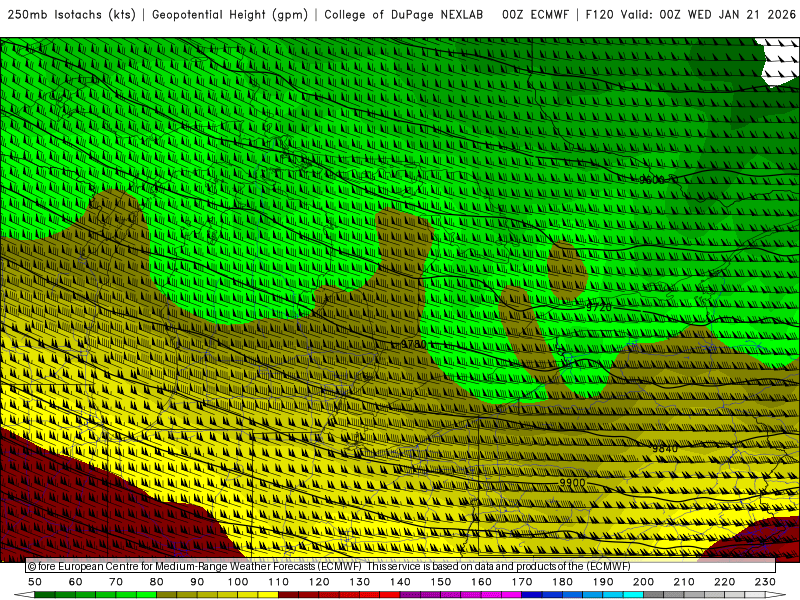Click the 50 value on the color scale
The height and width of the screenshot is (600, 800).
tap(35, 582)
